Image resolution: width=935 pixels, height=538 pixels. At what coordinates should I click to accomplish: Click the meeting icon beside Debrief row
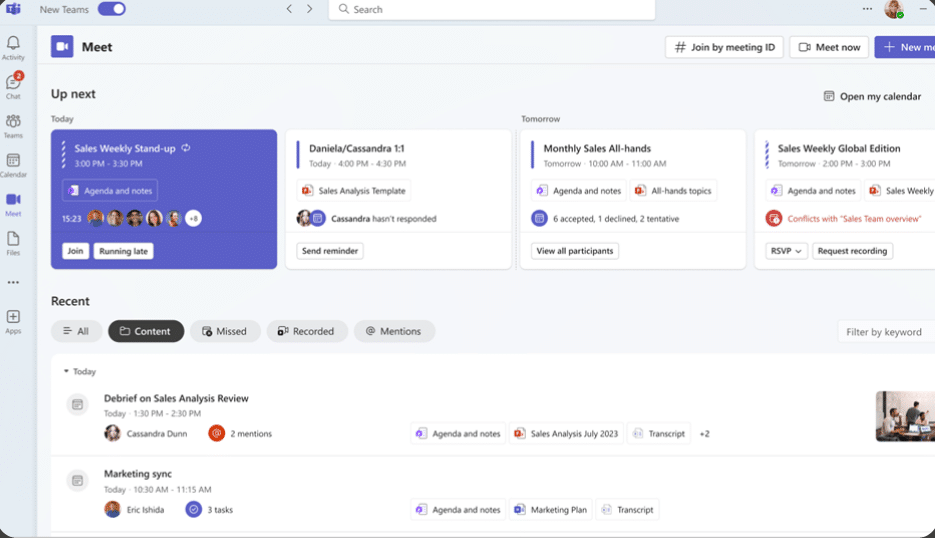[77, 404]
